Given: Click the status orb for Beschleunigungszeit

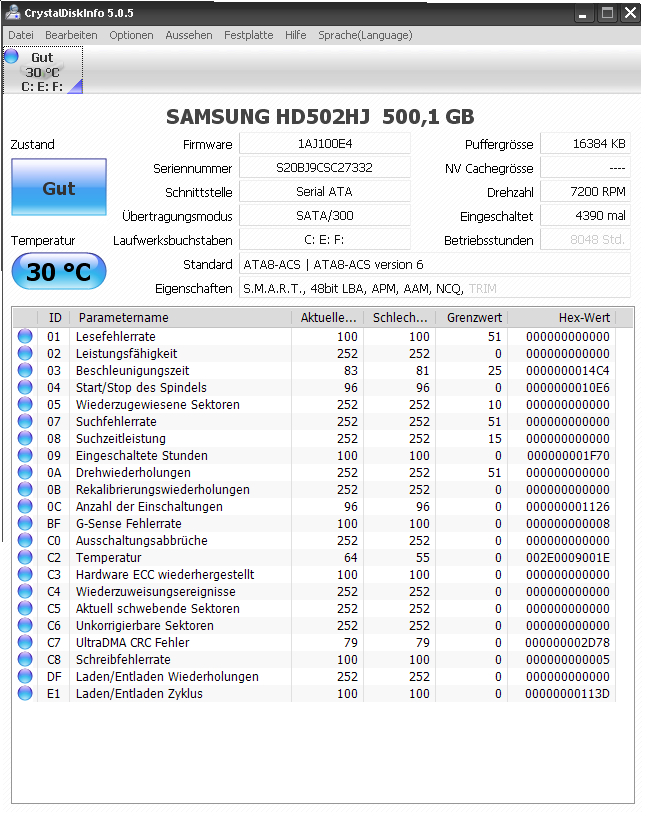Looking at the screenshot, I should (x=25, y=370).
